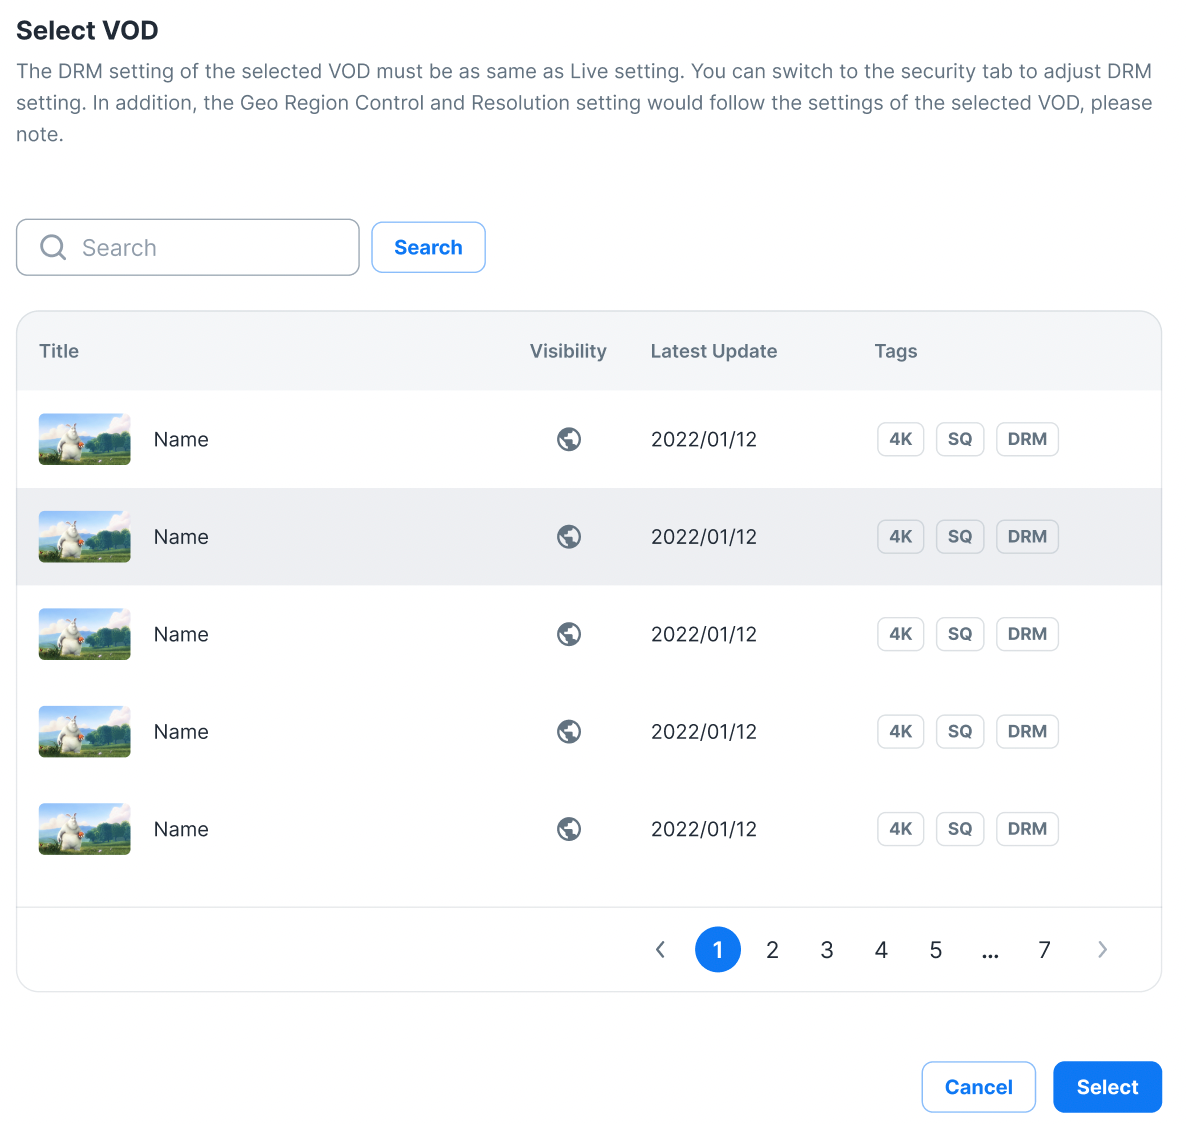The height and width of the screenshot is (1124, 1186).
Task: Click globe visibility icon in first row
Action: click(569, 439)
